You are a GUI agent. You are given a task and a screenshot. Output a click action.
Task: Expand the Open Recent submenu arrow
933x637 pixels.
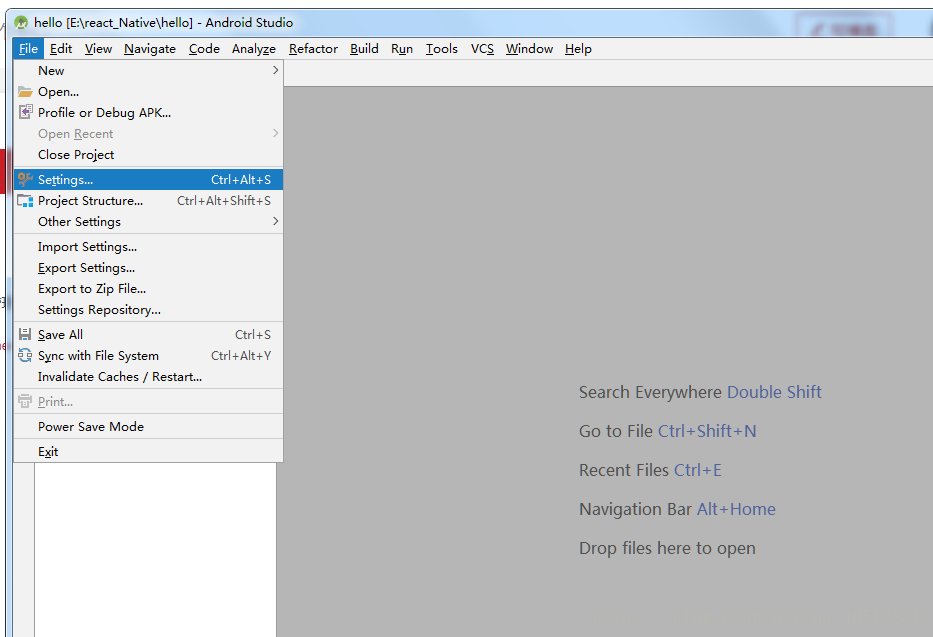pos(275,133)
